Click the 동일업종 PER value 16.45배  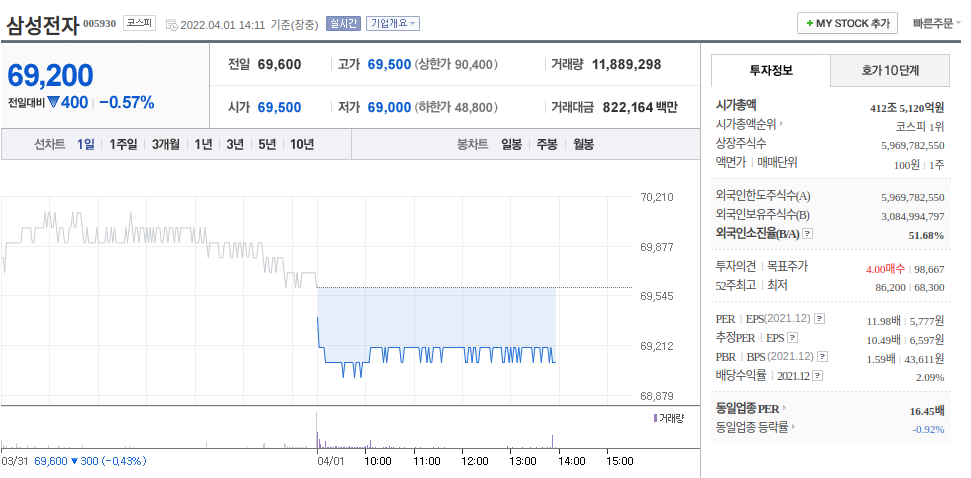[927, 411]
